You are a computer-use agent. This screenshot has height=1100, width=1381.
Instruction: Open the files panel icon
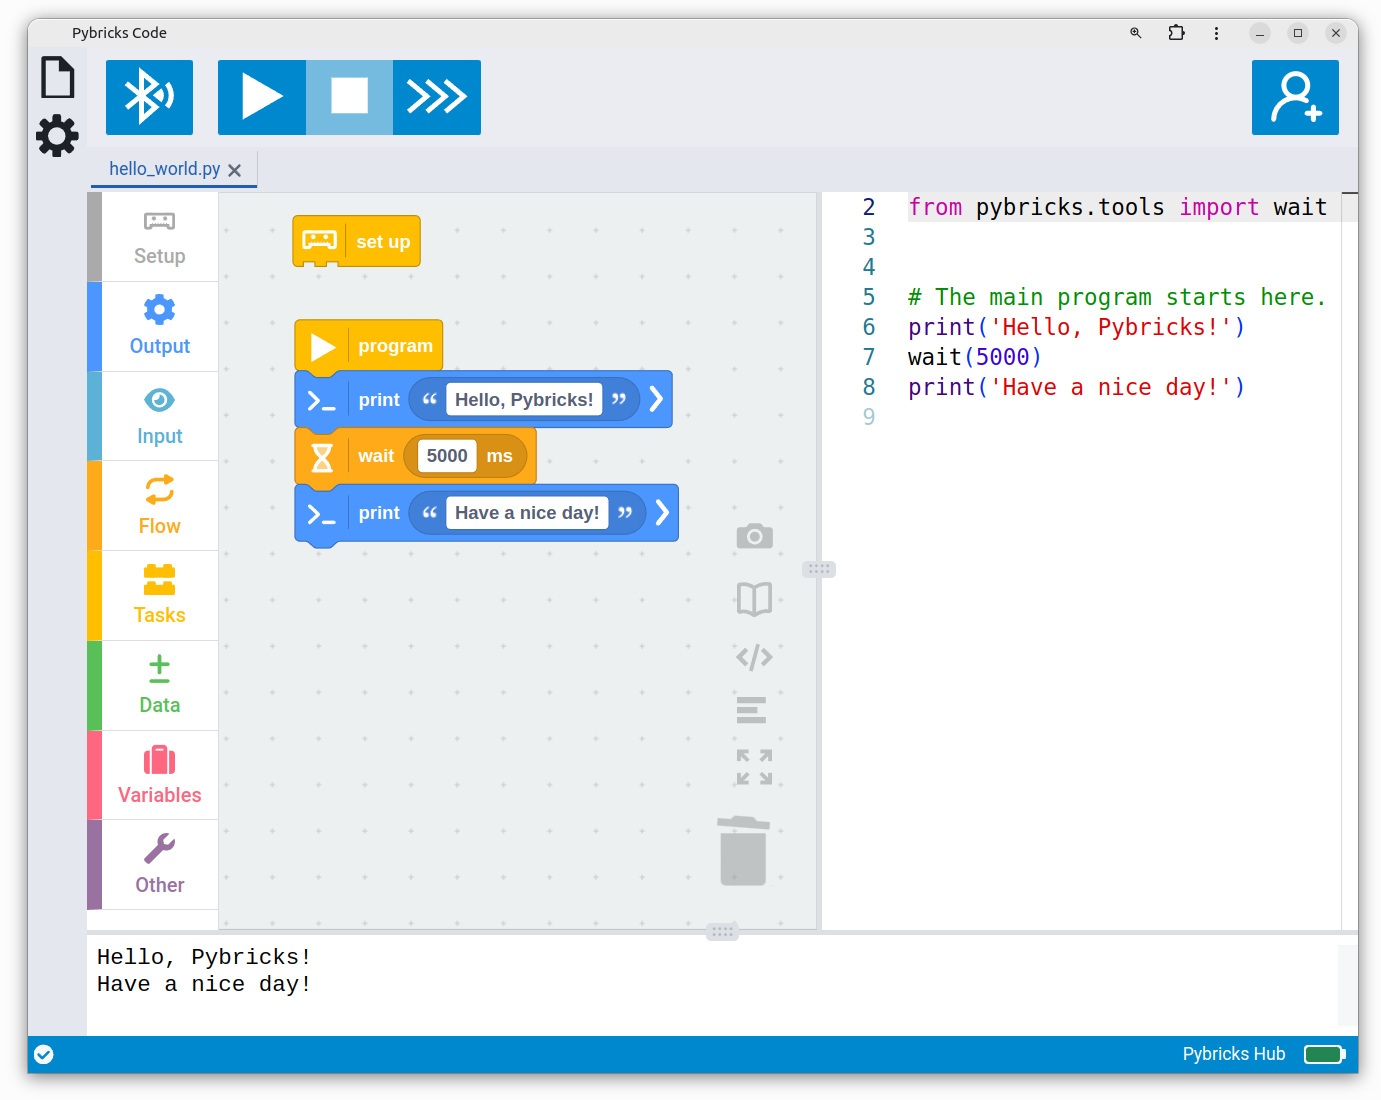tap(57, 77)
